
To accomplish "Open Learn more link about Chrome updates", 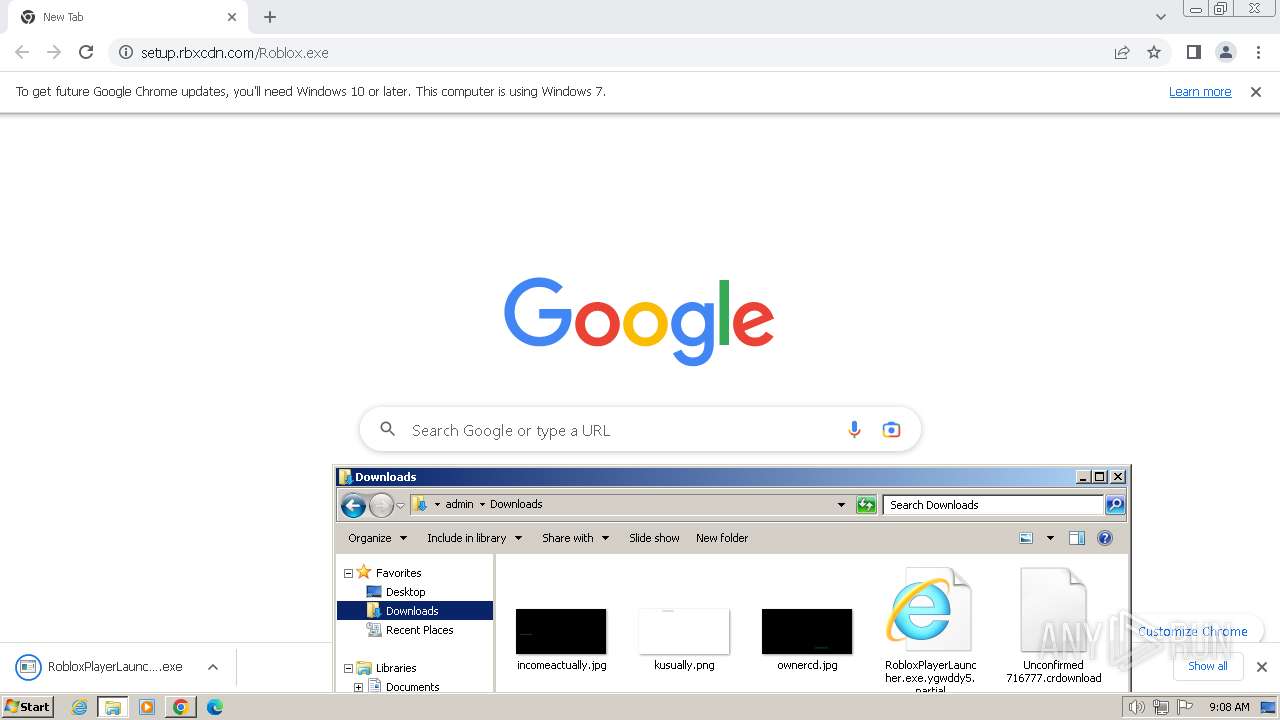I will coord(1200,92).
